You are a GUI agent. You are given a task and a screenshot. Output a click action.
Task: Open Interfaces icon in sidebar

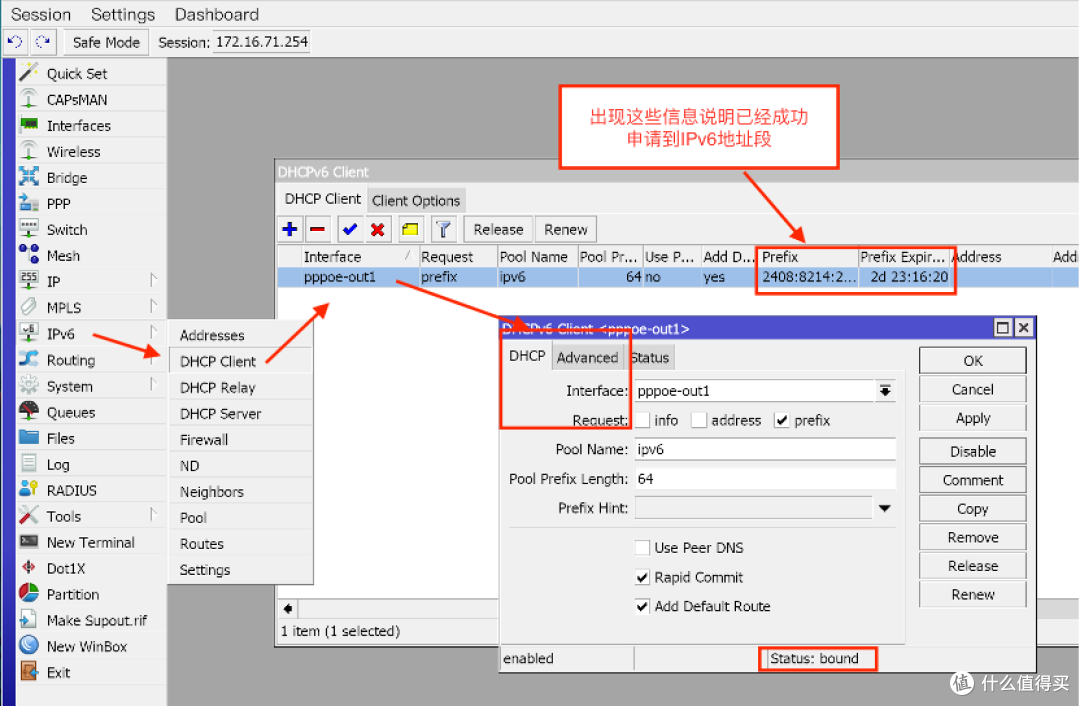(x=29, y=125)
